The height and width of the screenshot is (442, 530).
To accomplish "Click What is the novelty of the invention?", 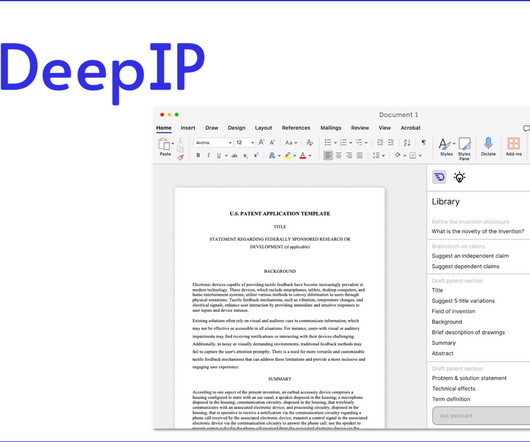I will coord(478,231).
